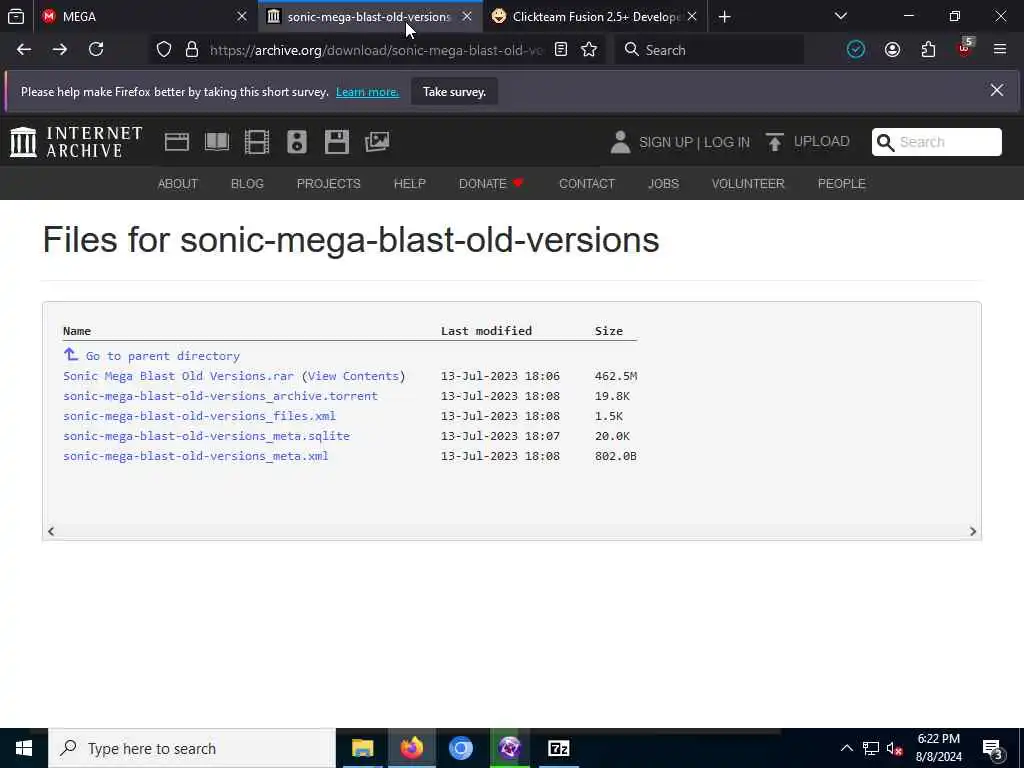
Task: Open the Internet Archive Web (Wayback) icon
Action: pos(176,142)
